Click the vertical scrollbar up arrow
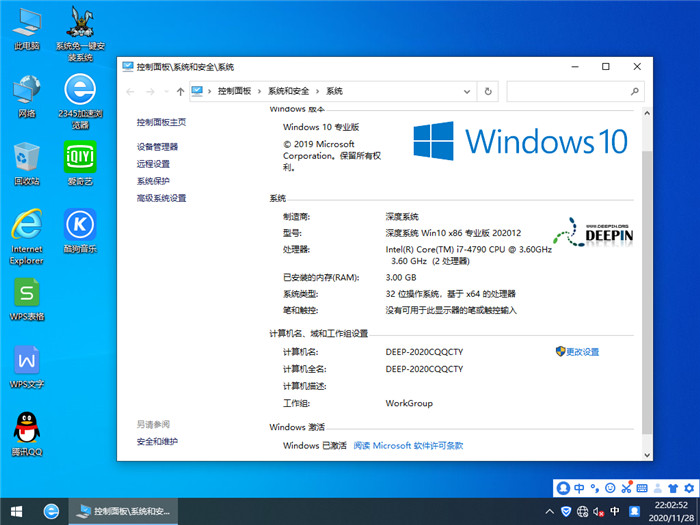 (647, 113)
